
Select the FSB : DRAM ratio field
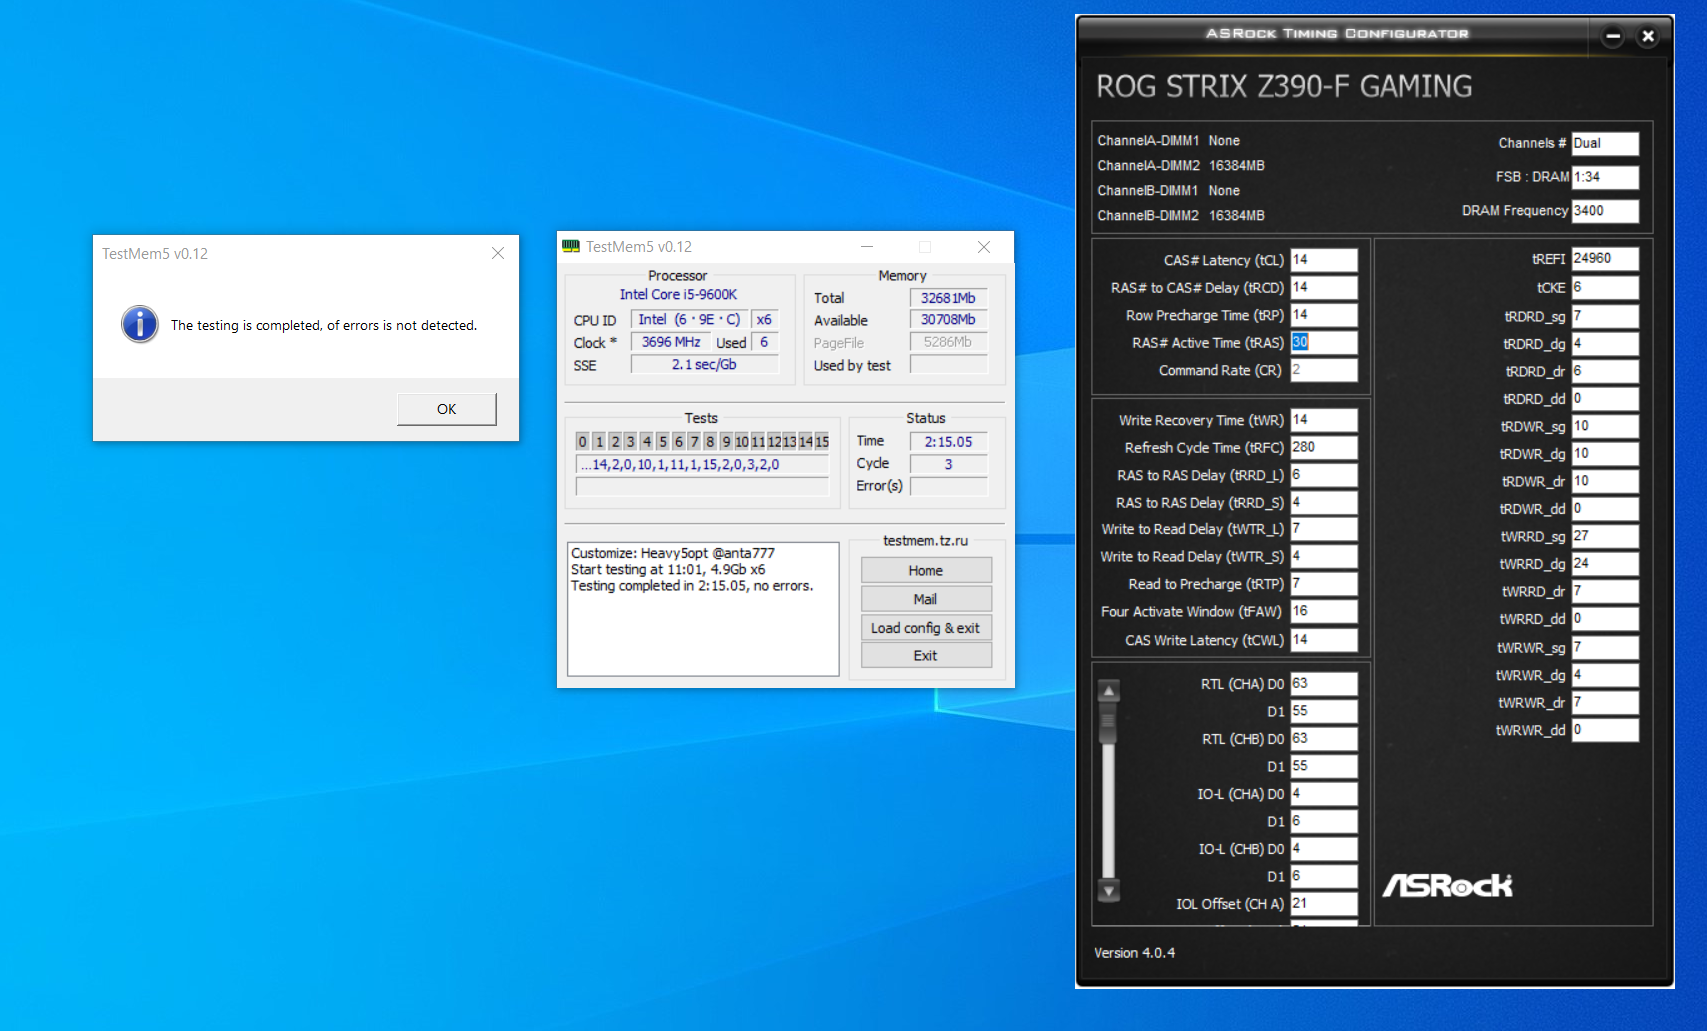(x=1605, y=177)
